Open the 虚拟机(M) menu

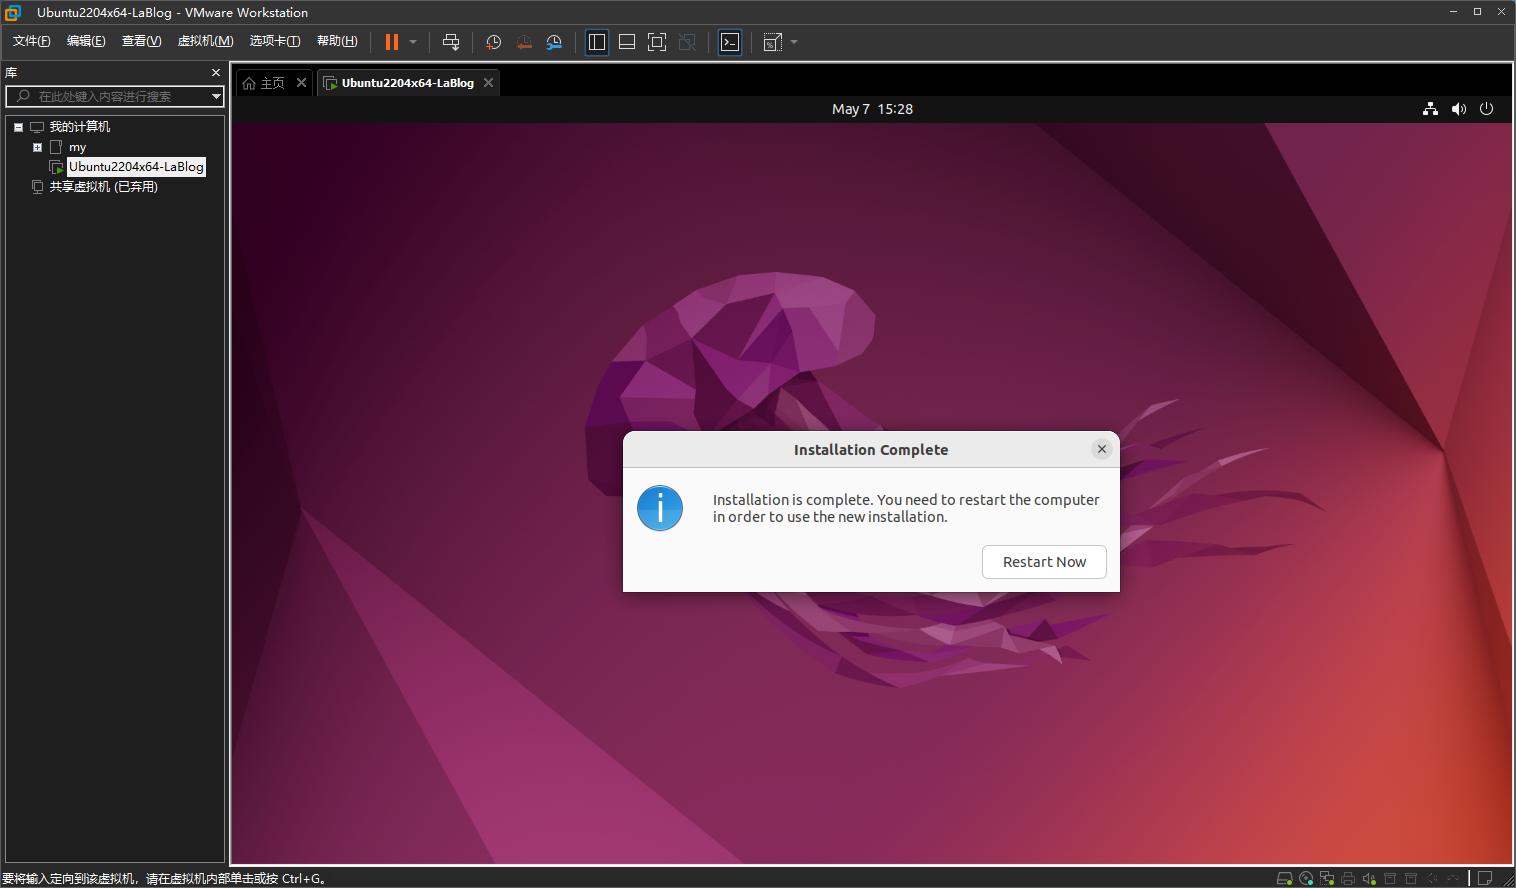coord(205,41)
